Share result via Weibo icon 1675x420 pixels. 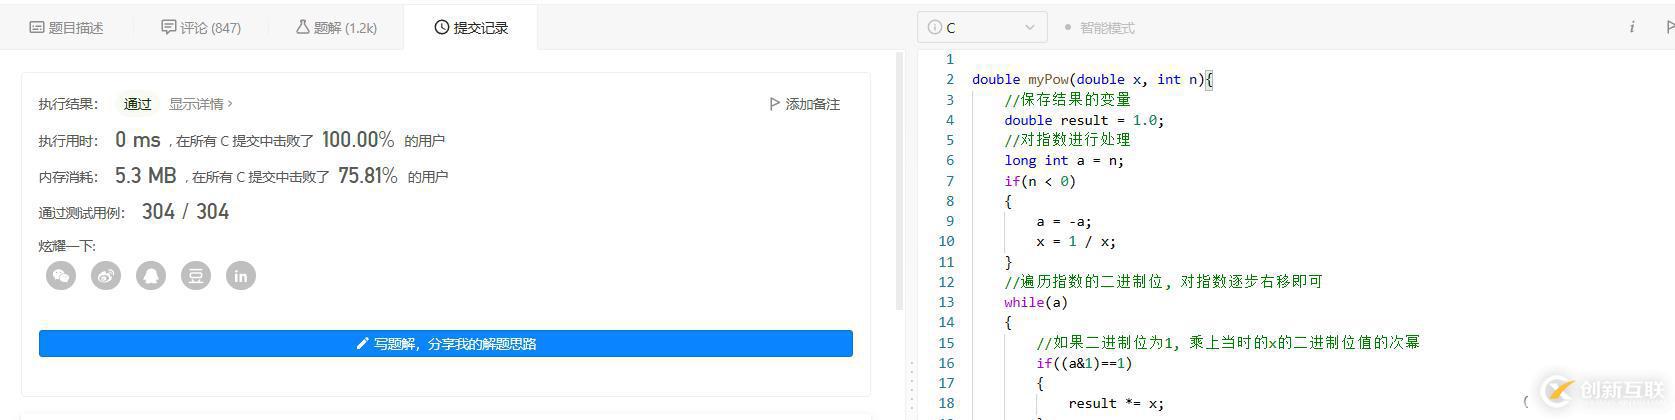pos(106,276)
